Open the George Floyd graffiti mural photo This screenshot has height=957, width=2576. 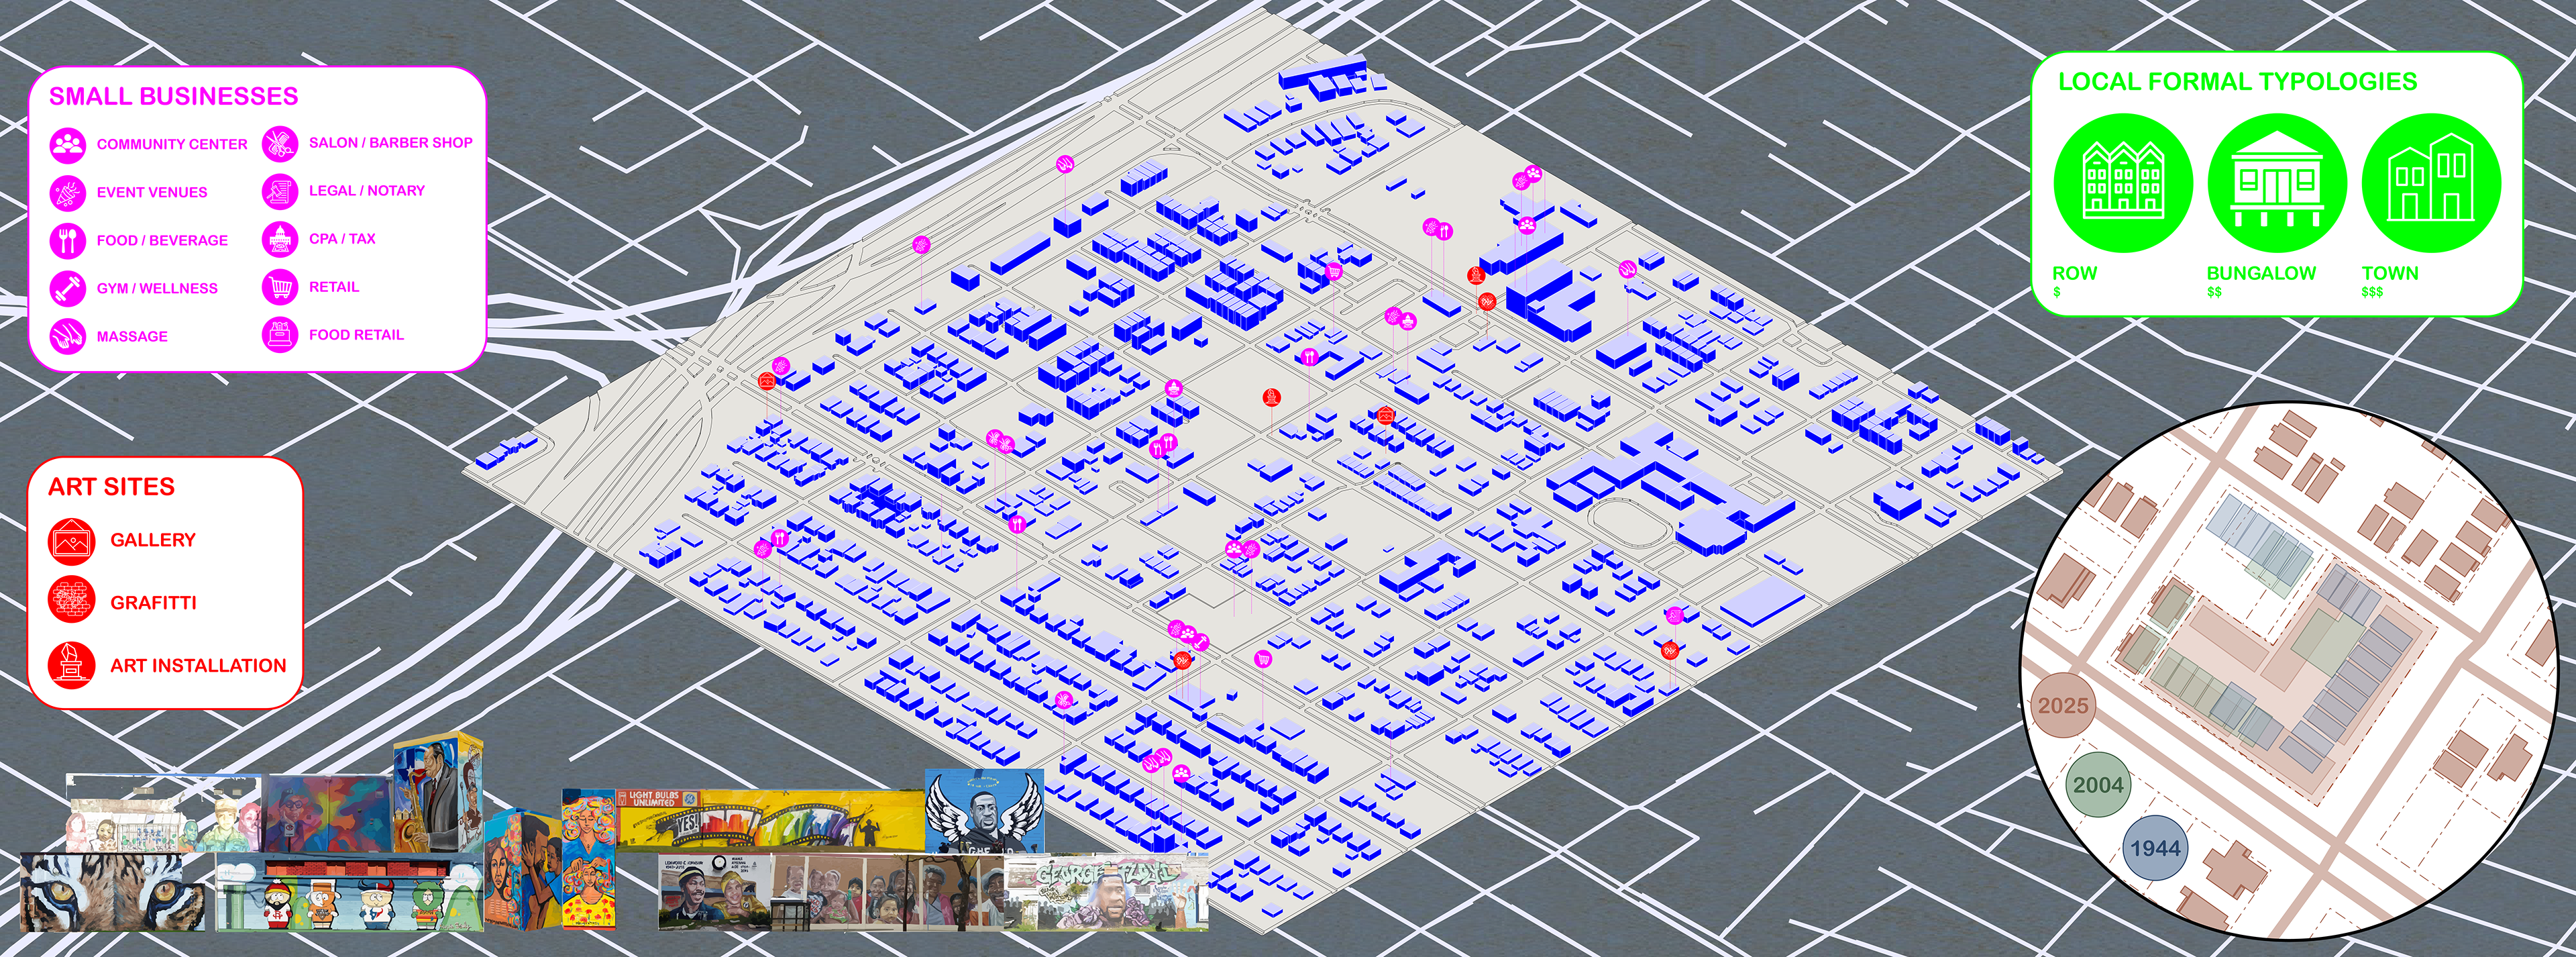click(x=1107, y=893)
